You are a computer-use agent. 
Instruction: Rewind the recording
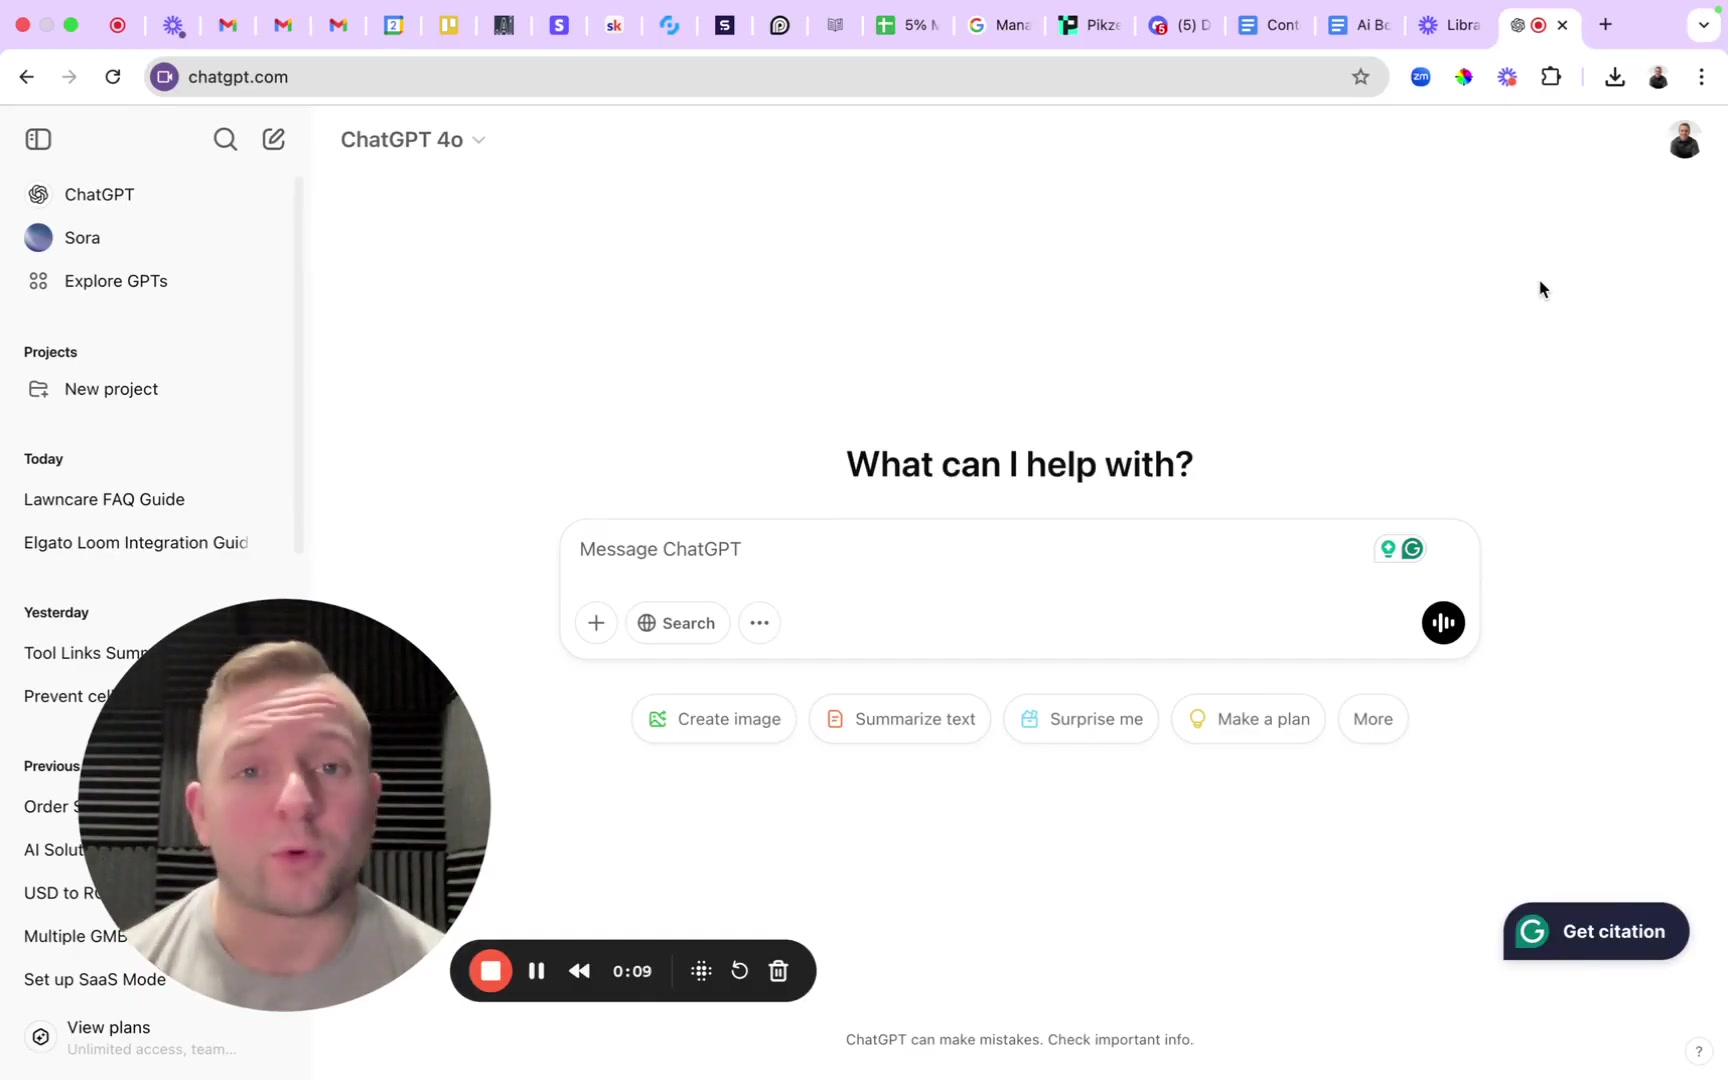click(579, 971)
